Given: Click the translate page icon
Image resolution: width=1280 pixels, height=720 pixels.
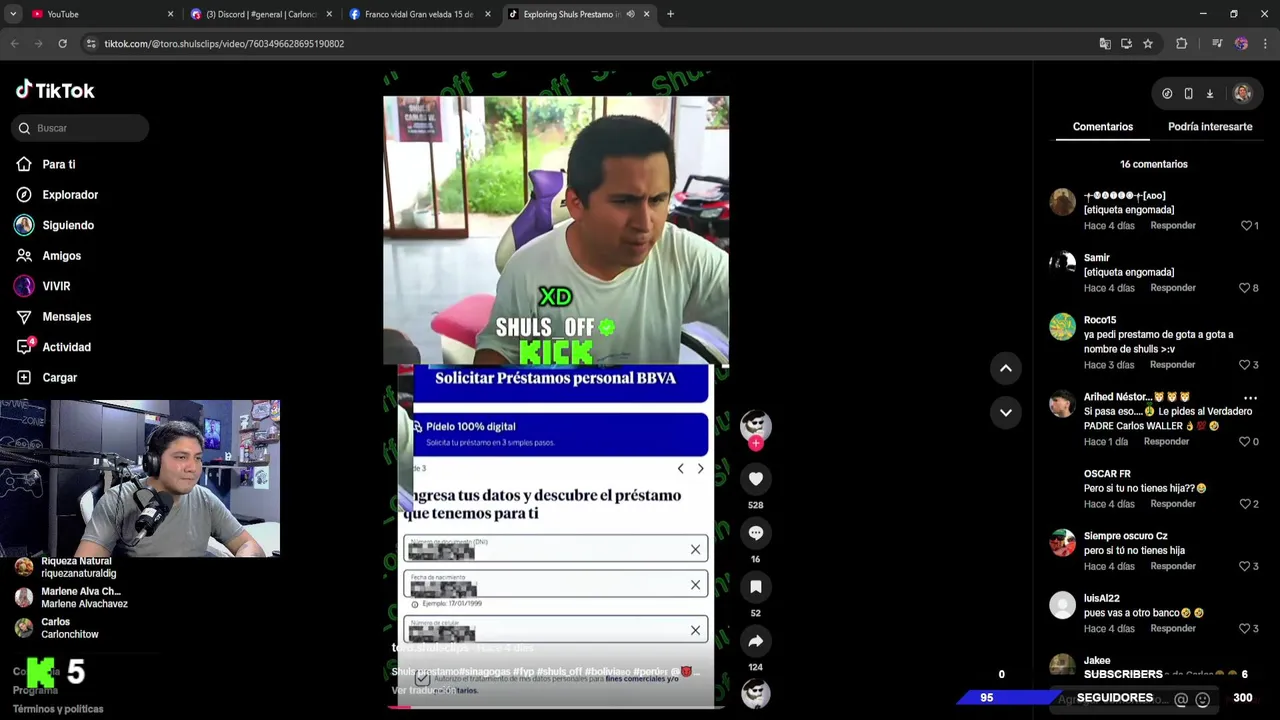Looking at the screenshot, I should pos(1105,44).
